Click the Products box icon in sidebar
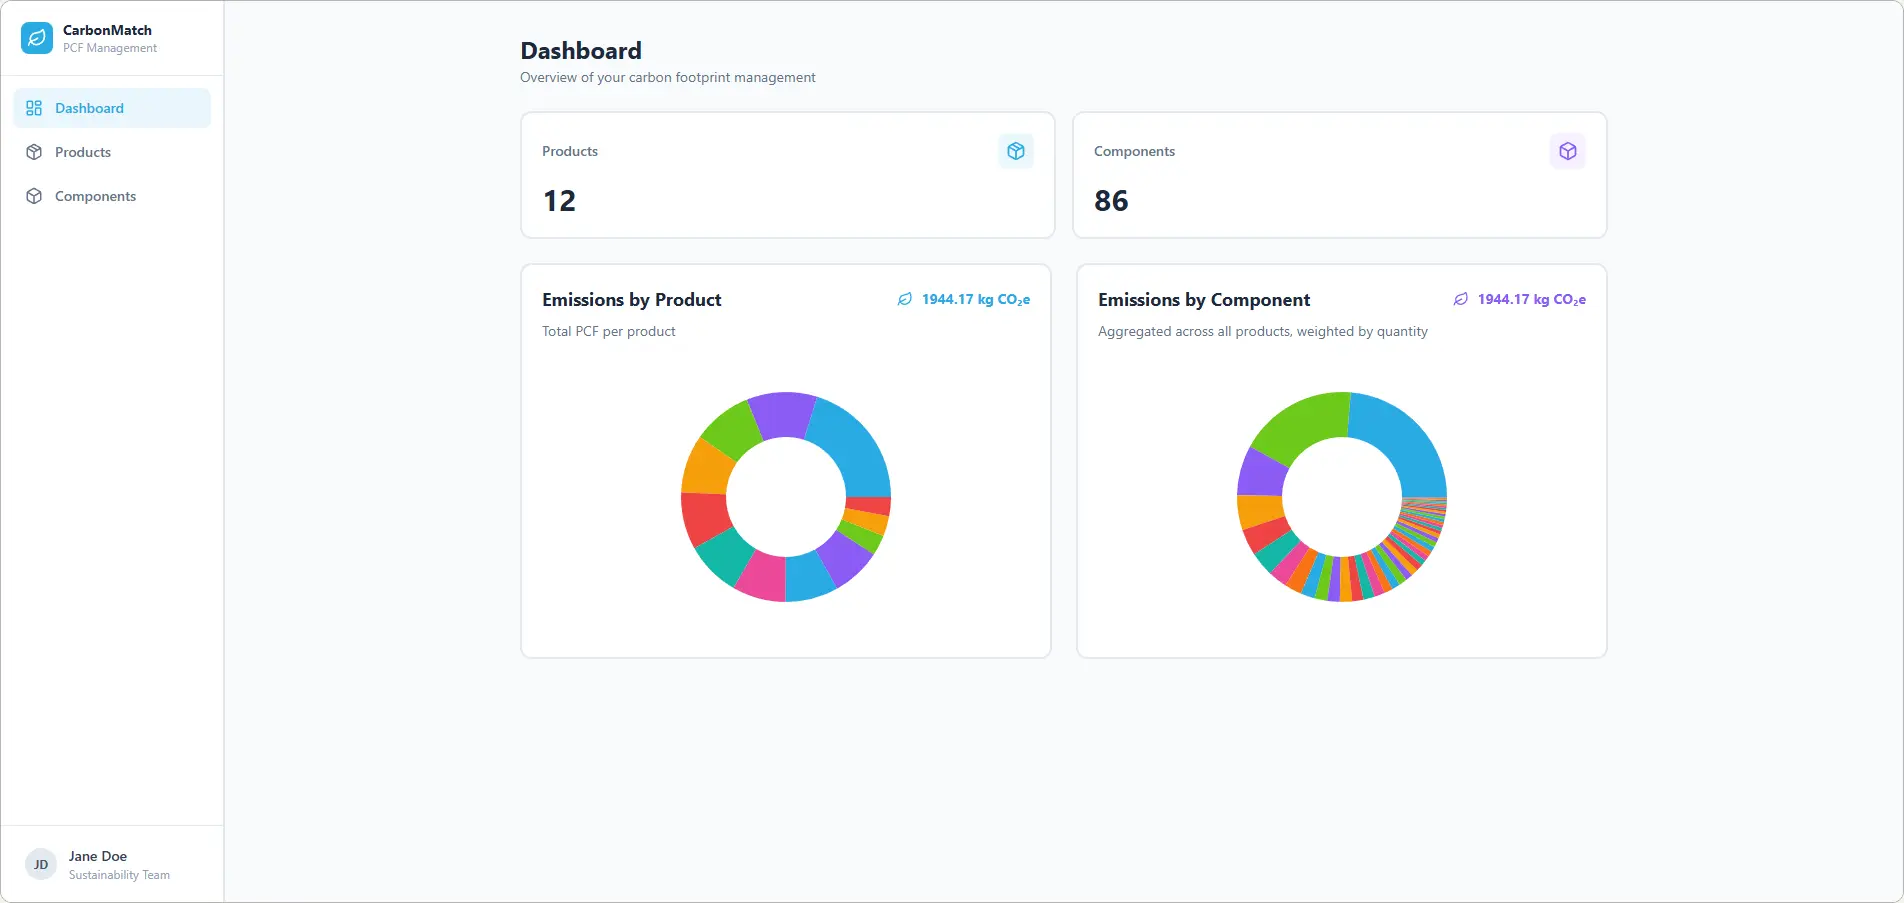1904x903 pixels. [34, 152]
